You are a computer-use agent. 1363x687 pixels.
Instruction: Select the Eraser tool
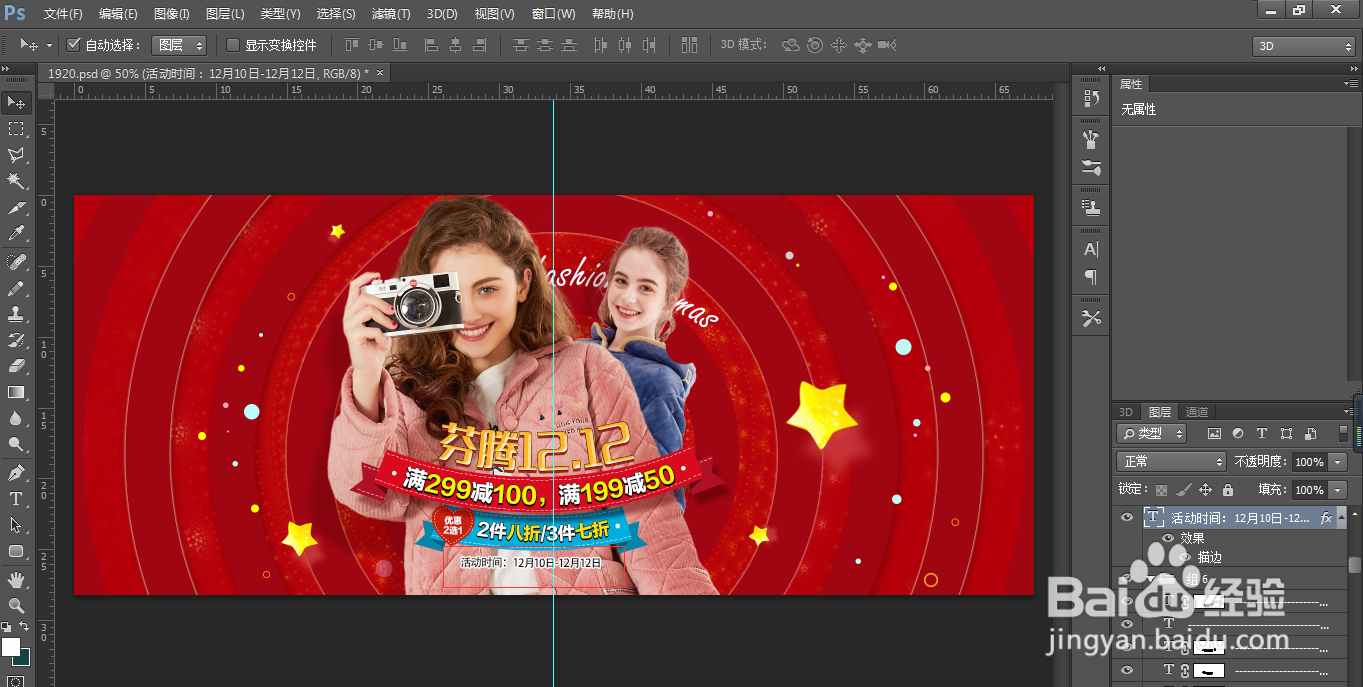point(16,366)
